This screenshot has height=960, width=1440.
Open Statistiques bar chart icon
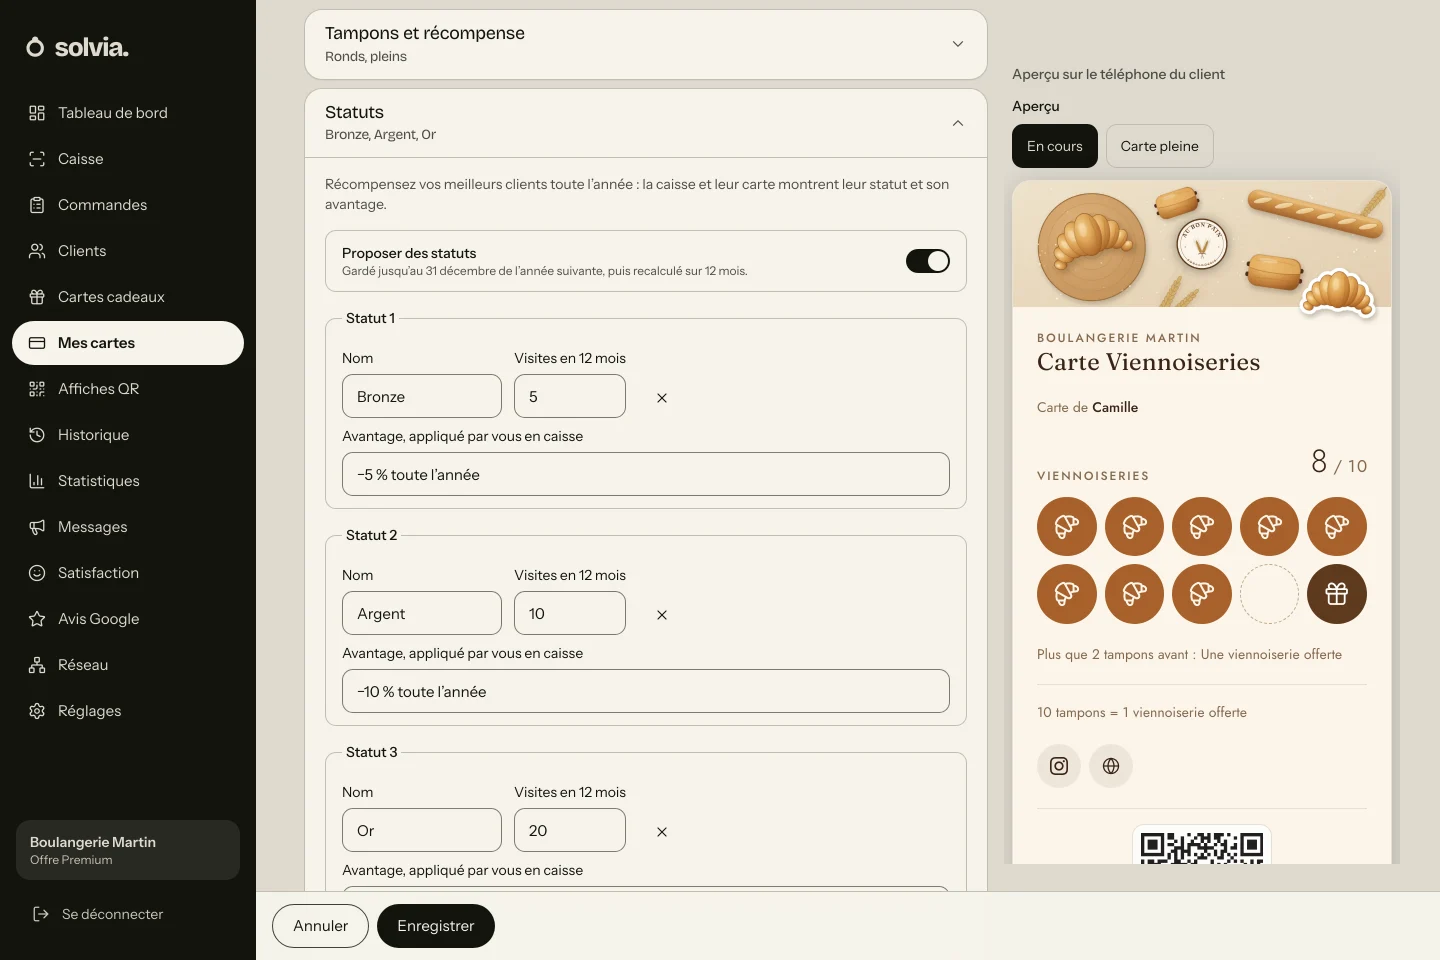(x=37, y=481)
